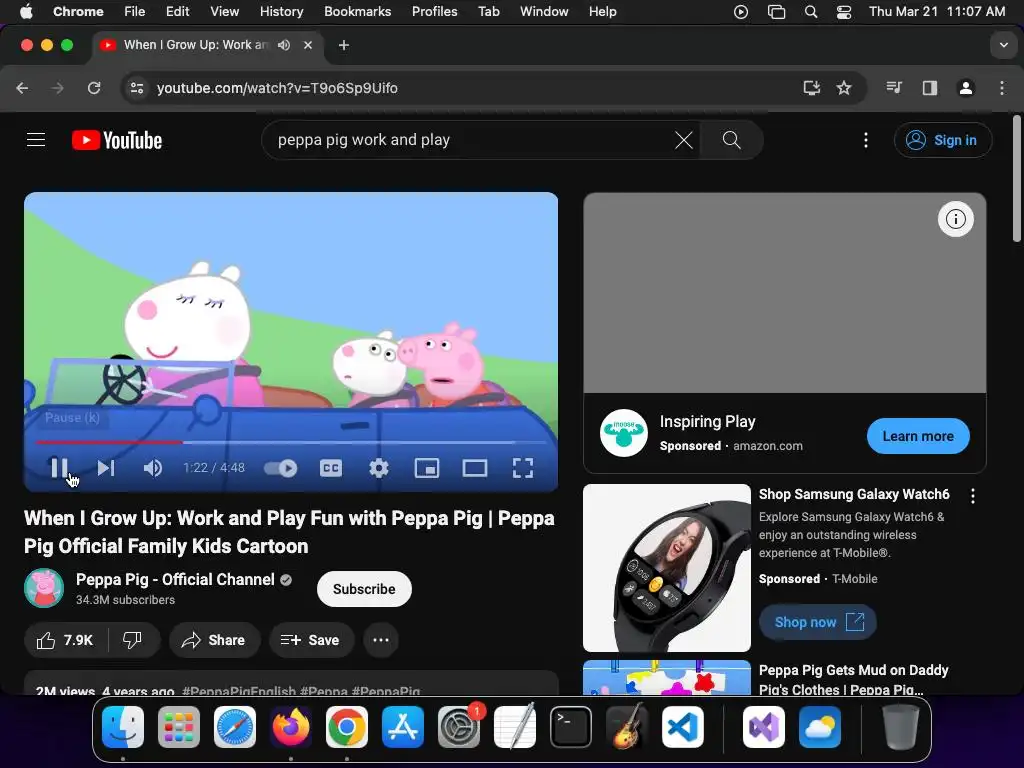Install app icon in address bar
The image size is (1024, 768).
[811, 88]
